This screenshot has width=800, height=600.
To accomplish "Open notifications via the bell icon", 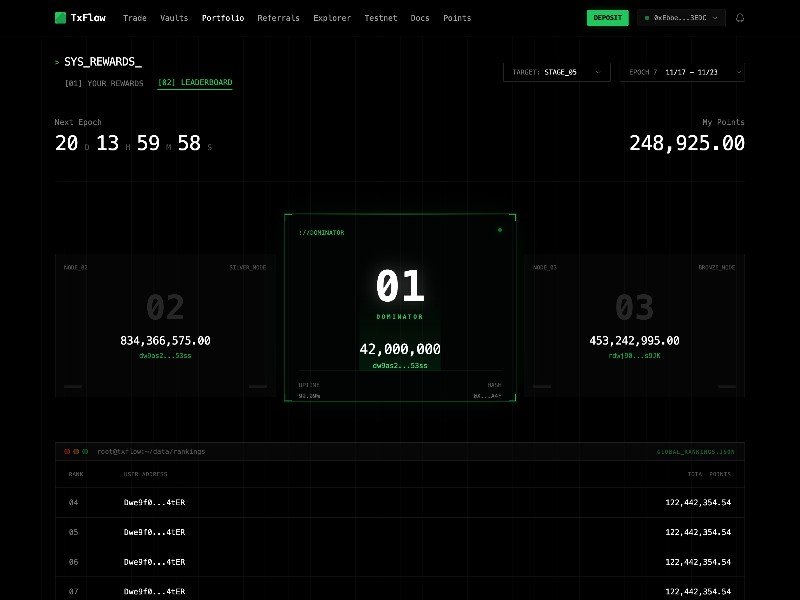I will [740, 17].
